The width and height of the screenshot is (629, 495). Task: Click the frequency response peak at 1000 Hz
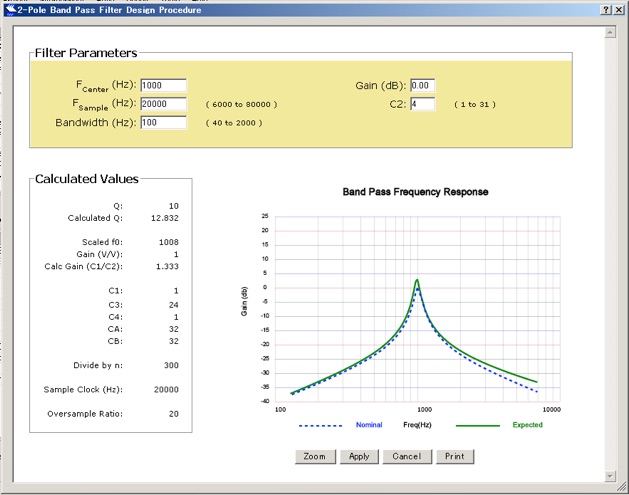tap(417, 280)
